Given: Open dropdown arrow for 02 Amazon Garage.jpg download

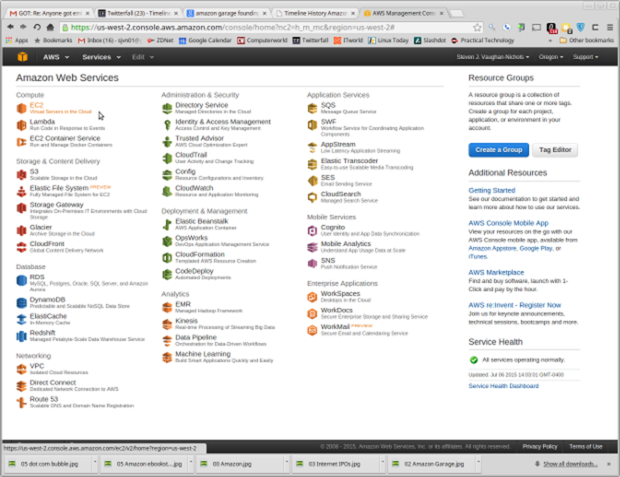Looking at the screenshot, I should pyautogui.click(x=478, y=463).
